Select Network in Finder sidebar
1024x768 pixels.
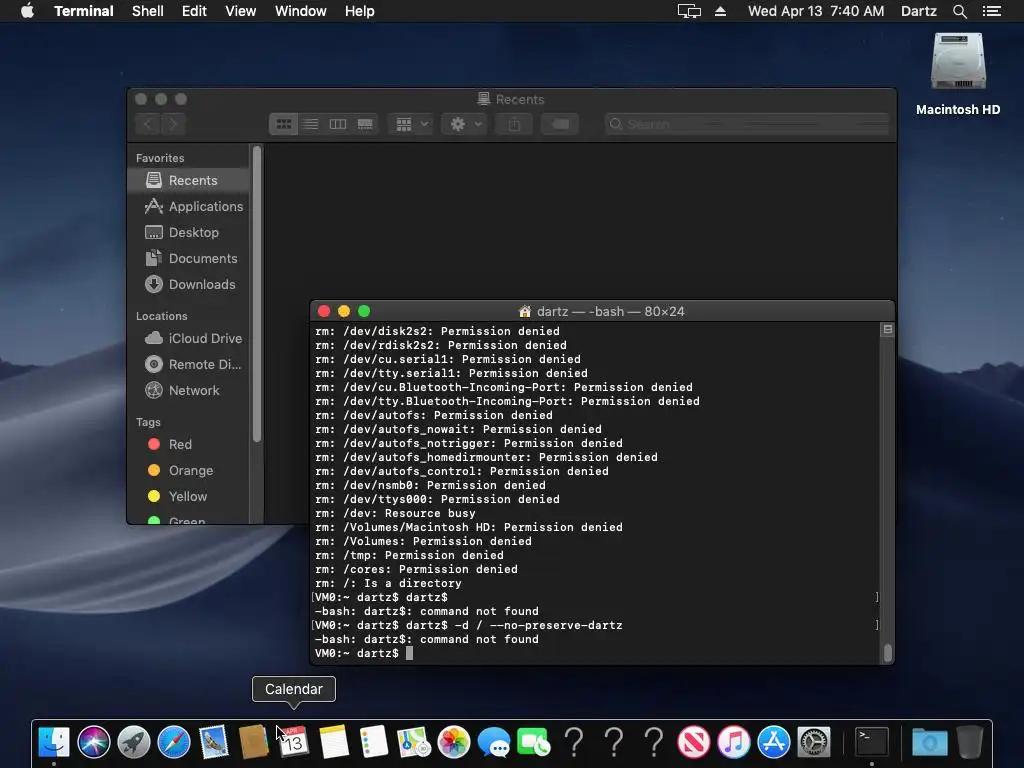tap(188, 391)
